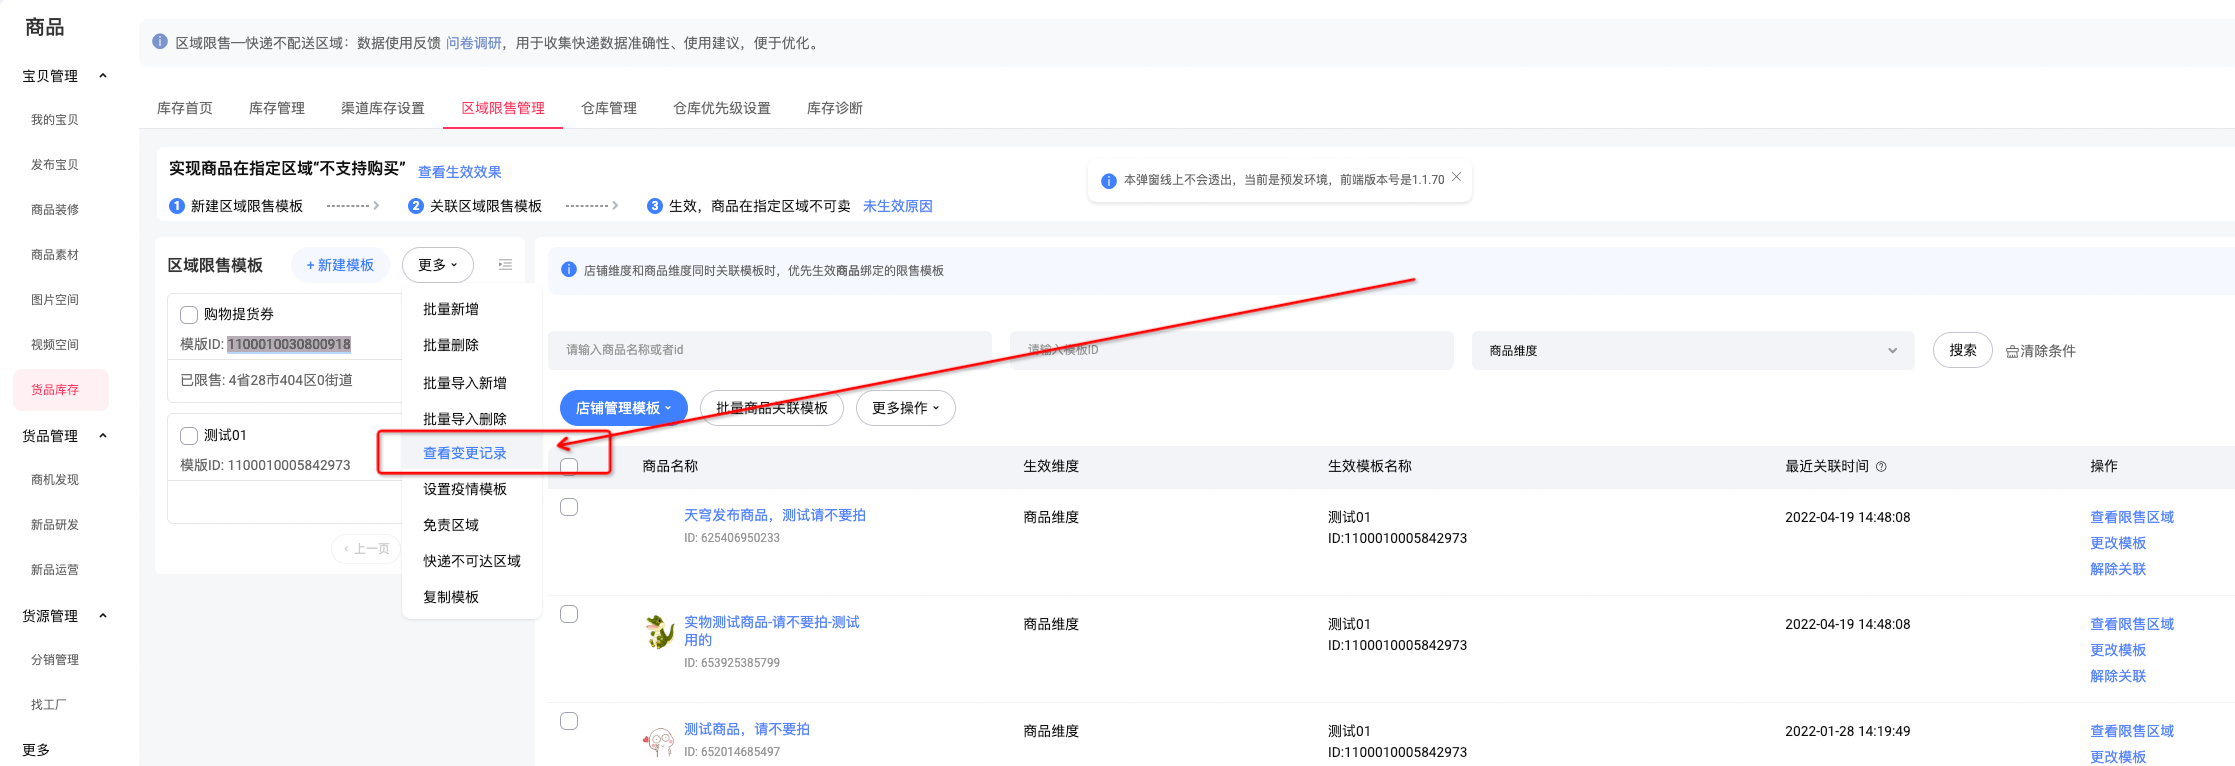Click 更改模板 for 实物测试商品 row
The height and width of the screenshot is (766, 2235).
coord(2118,650)
